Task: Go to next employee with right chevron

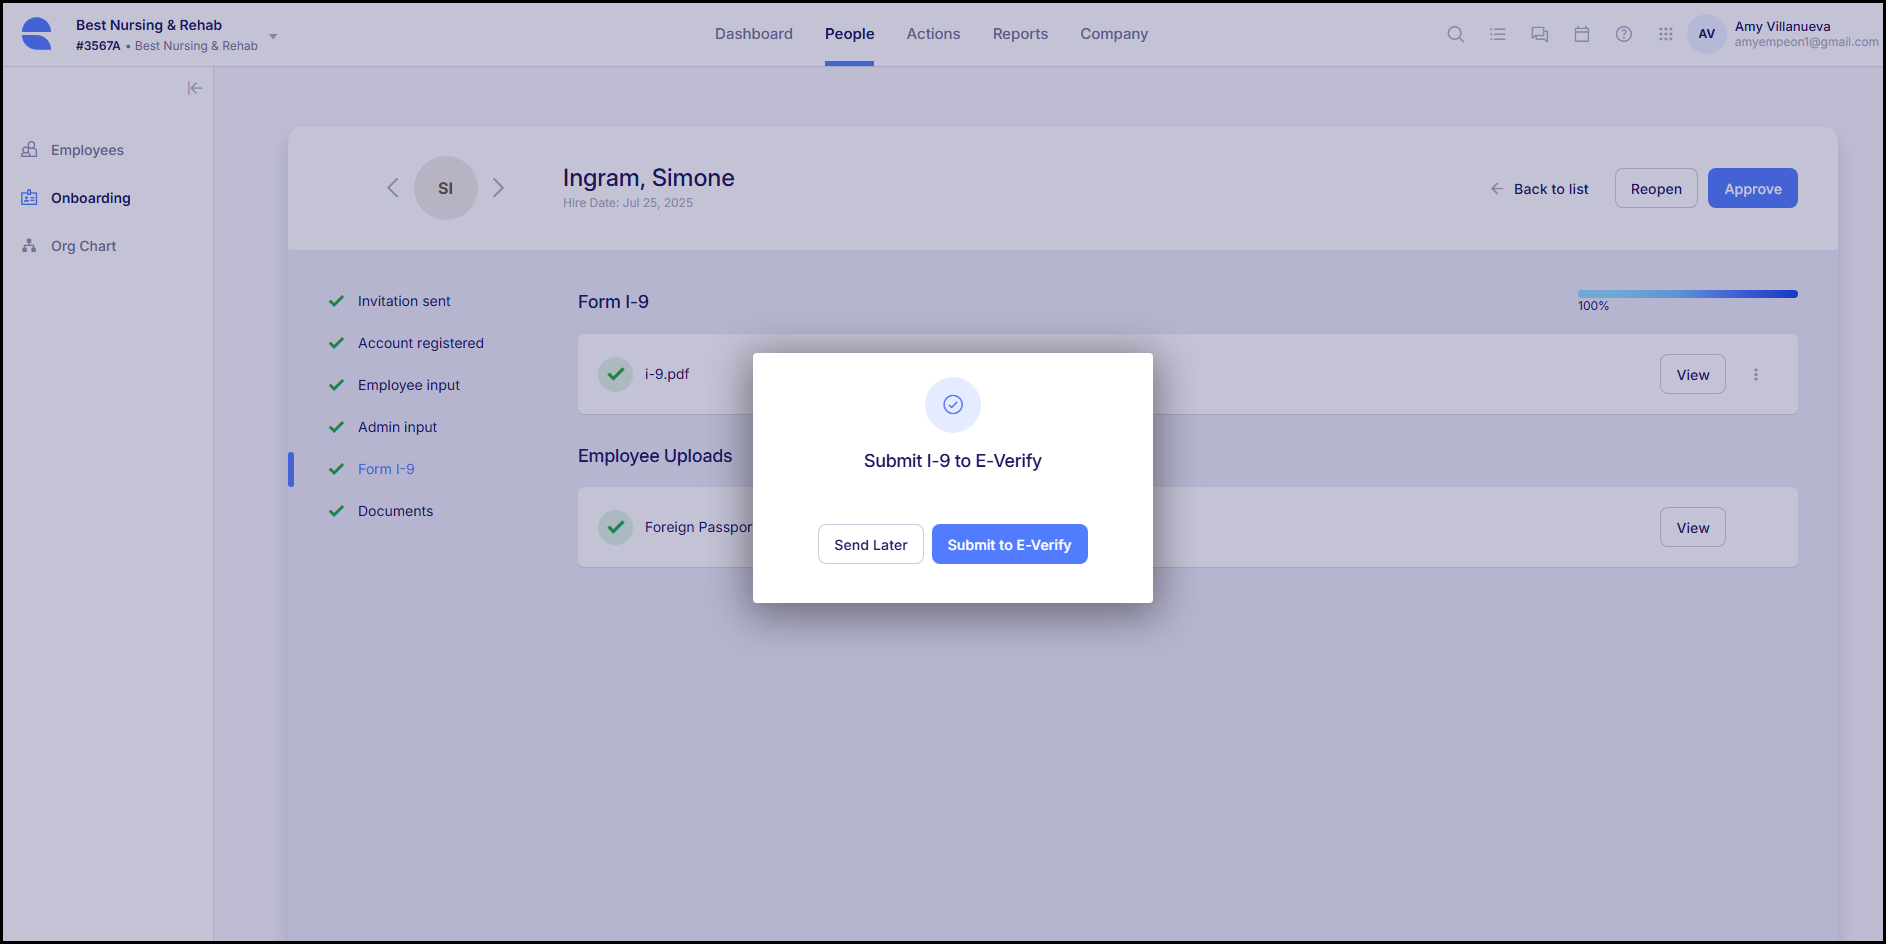Action: click(x=499, y=187)
